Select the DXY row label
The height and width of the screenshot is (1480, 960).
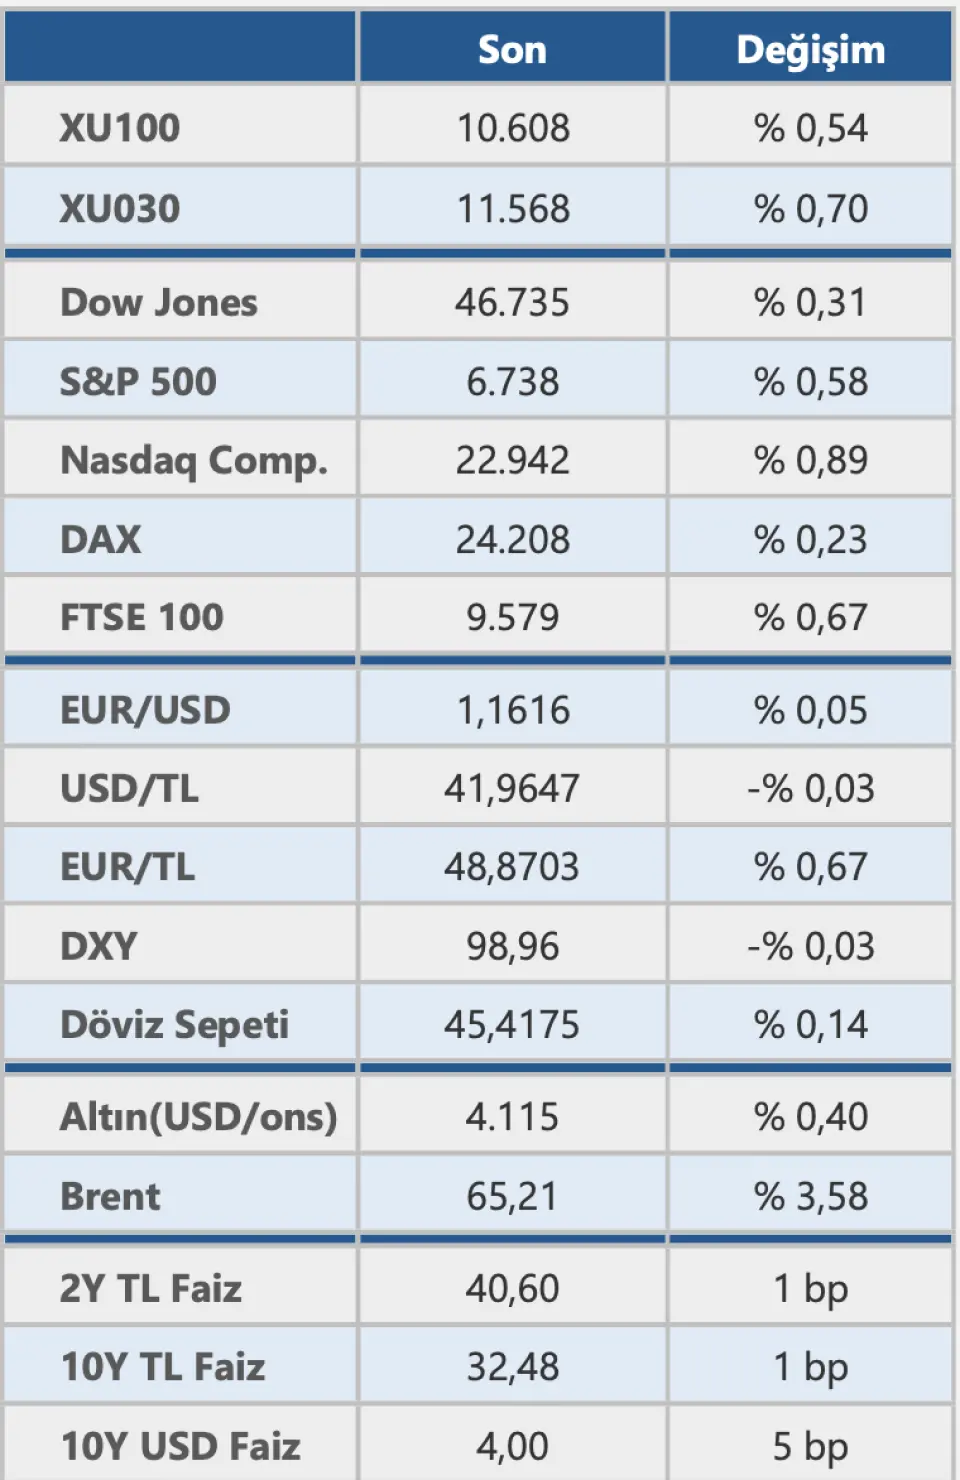99,946
